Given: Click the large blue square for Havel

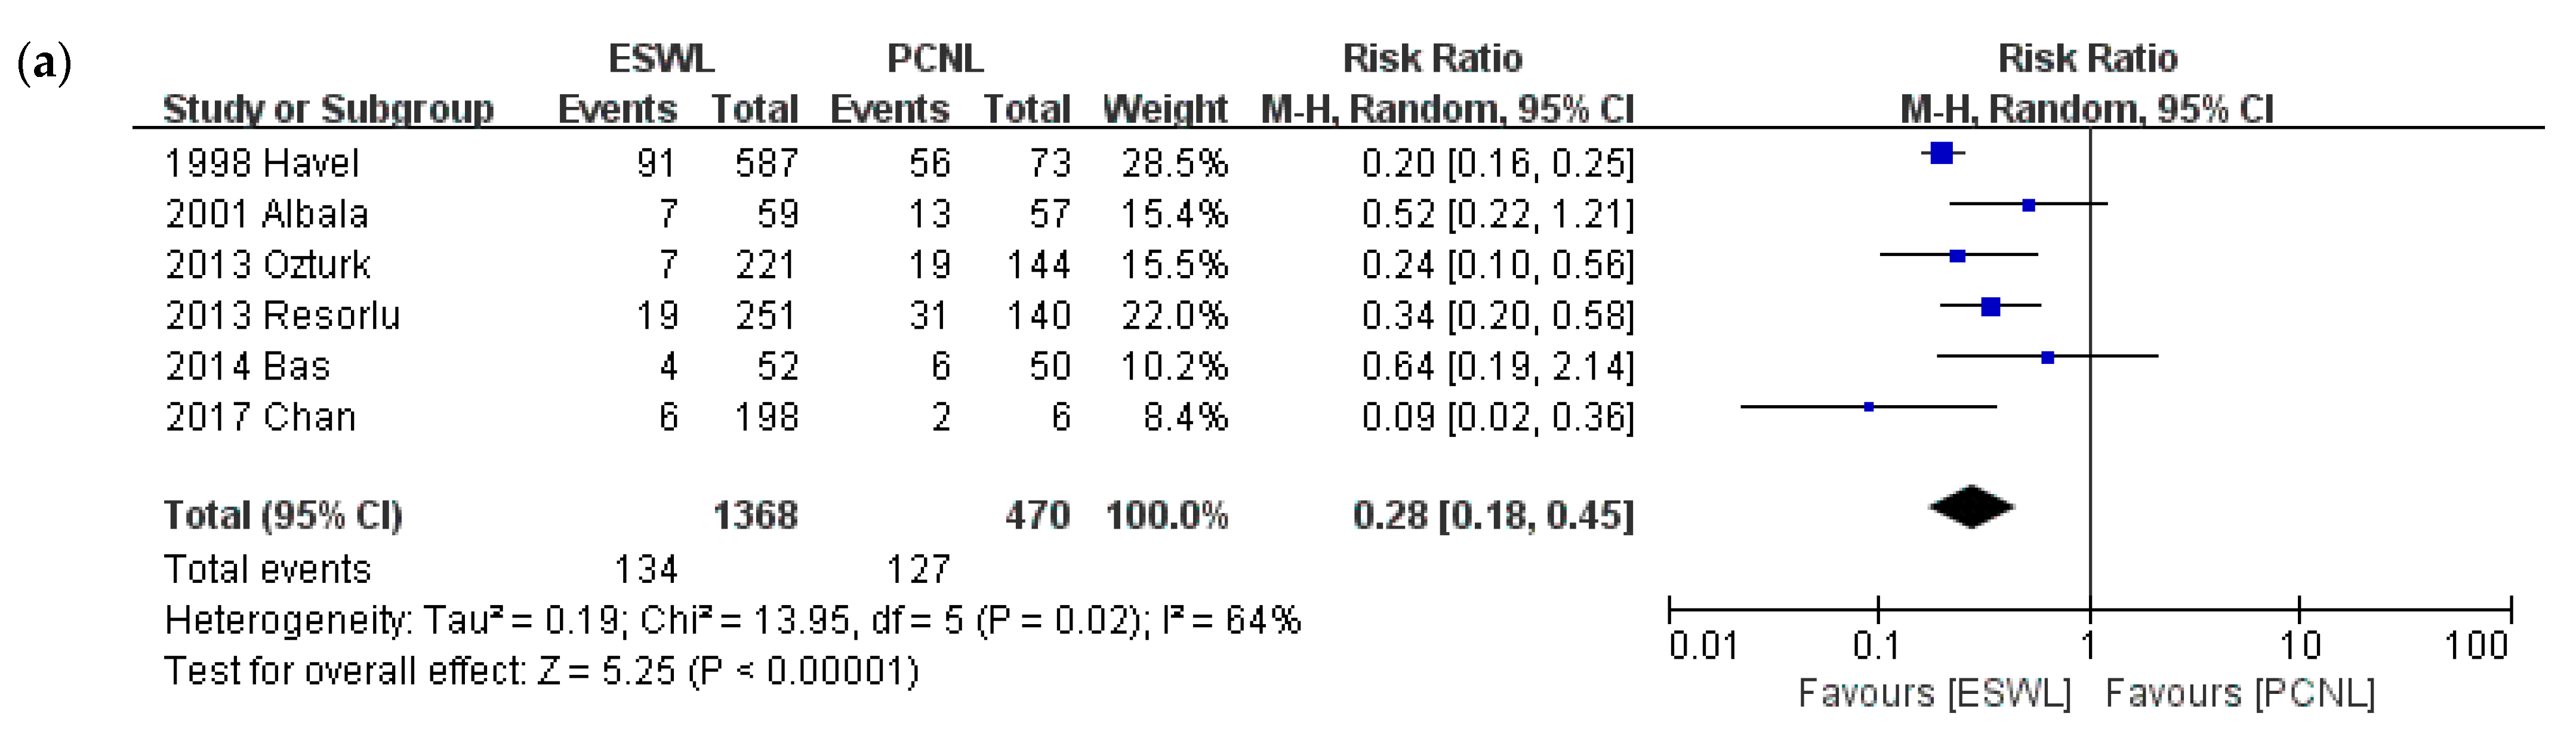Looking at the screenshot, I should click(1941, 154).
